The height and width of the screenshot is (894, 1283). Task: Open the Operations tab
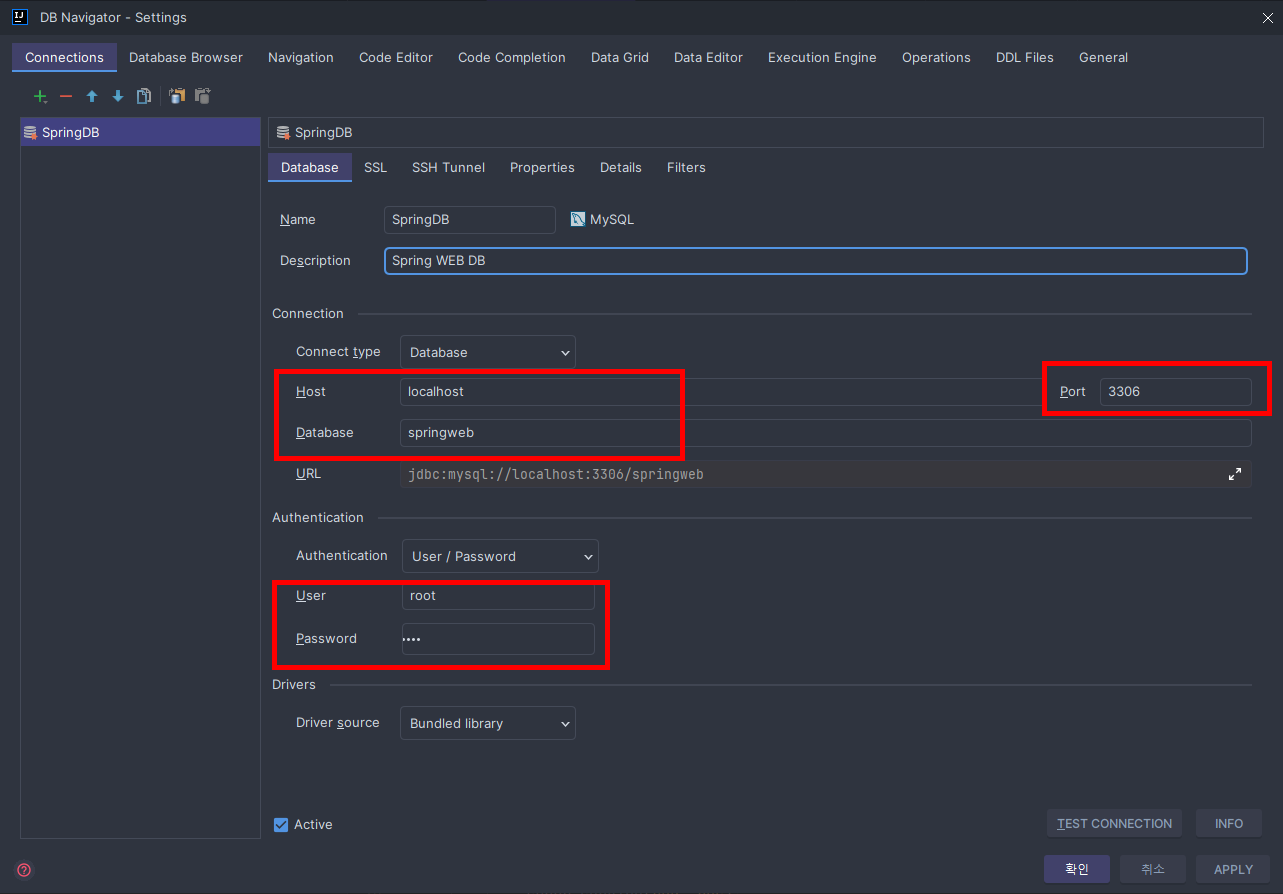tap(936, 57)
